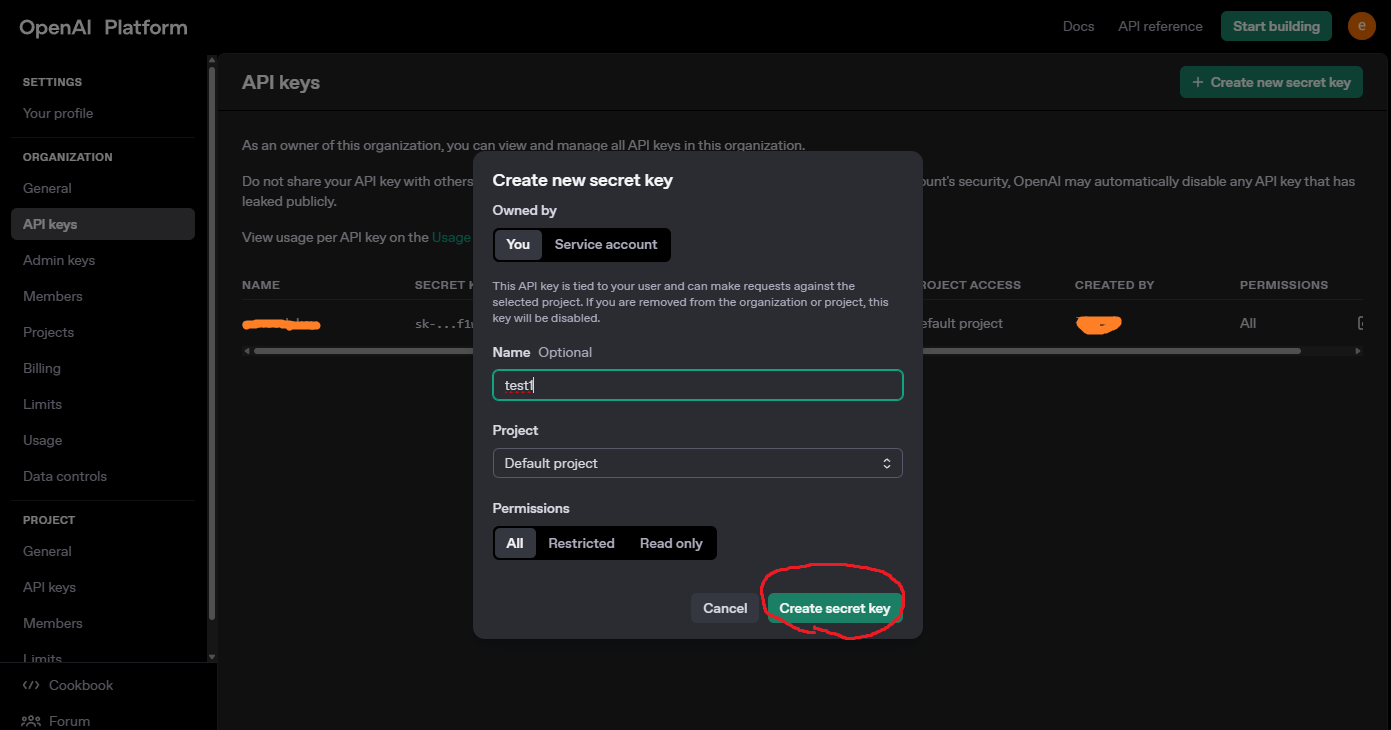The width and height of the screenshot is (1391, 730).
Task: Open the Docs link in header
Action: [x=1078, y=27]
